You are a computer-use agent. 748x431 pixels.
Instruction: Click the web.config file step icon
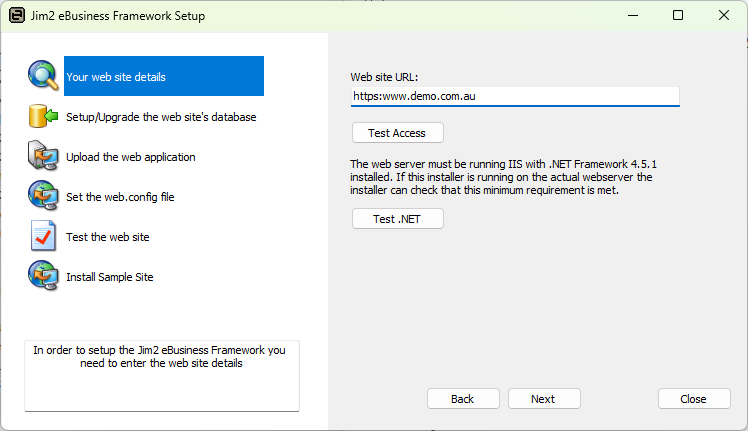(43, 196)
